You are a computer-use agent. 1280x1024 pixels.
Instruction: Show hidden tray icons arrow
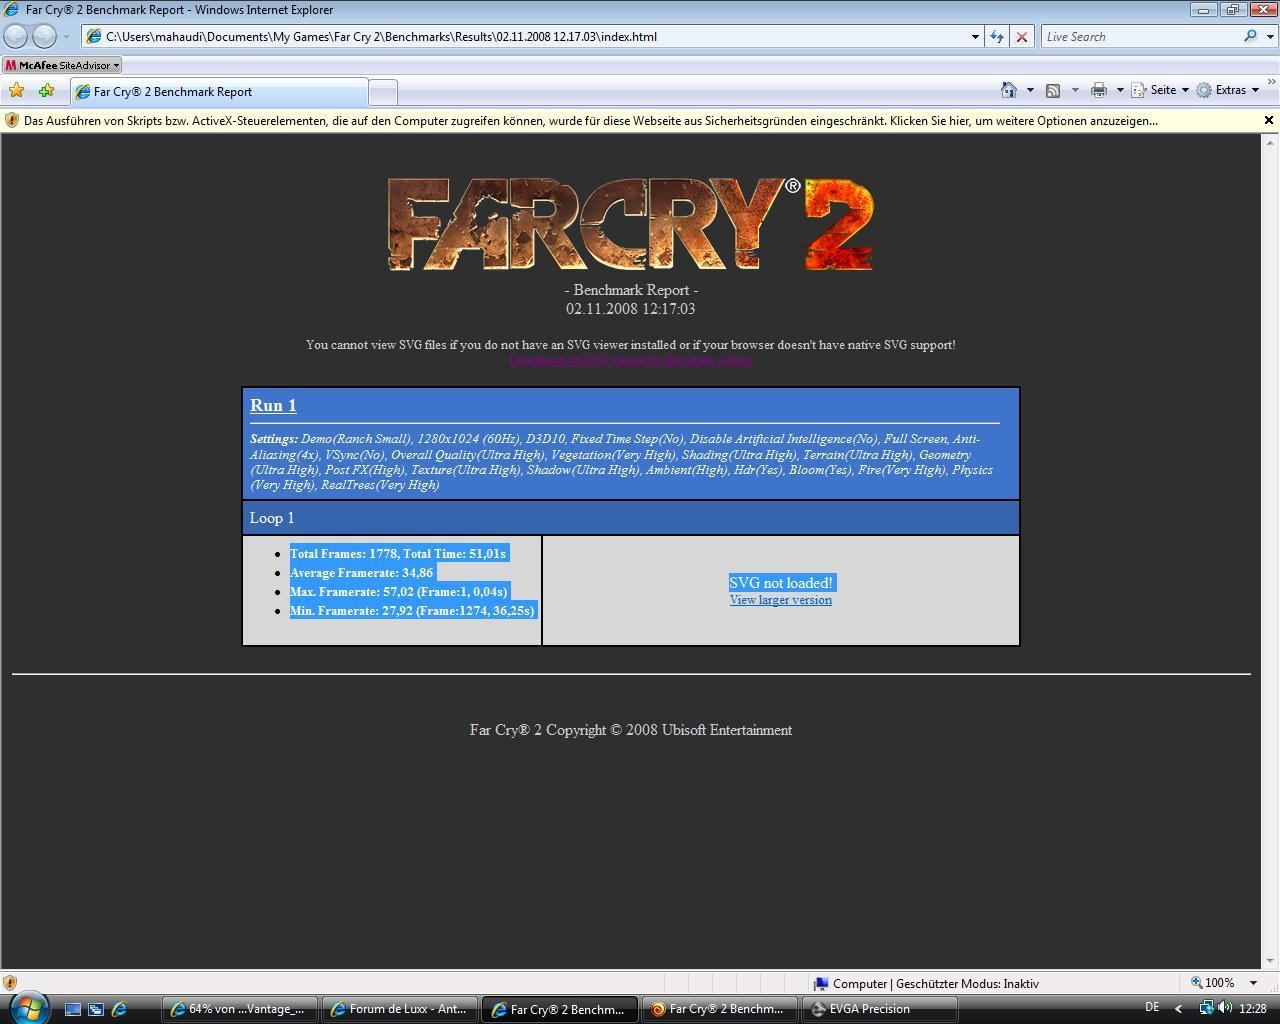tap(1178, 1009)
